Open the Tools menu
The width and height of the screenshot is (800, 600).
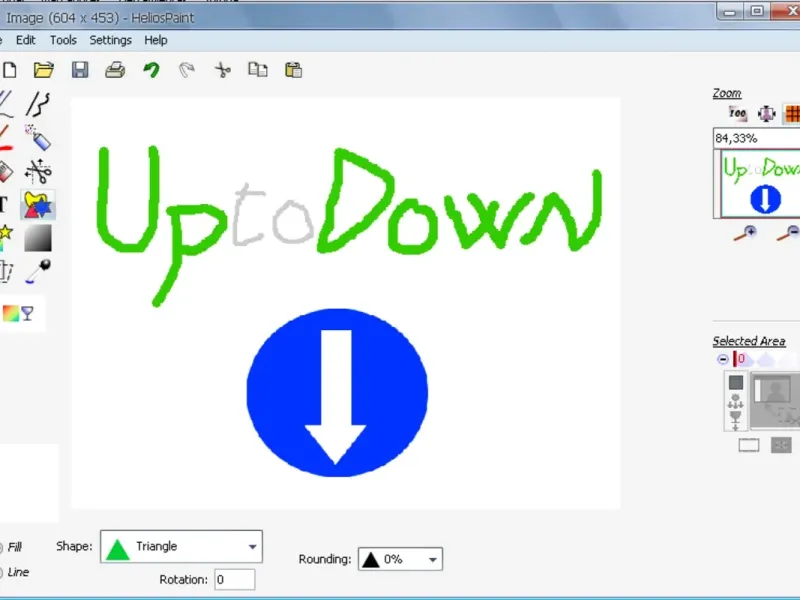pos(63,40)
